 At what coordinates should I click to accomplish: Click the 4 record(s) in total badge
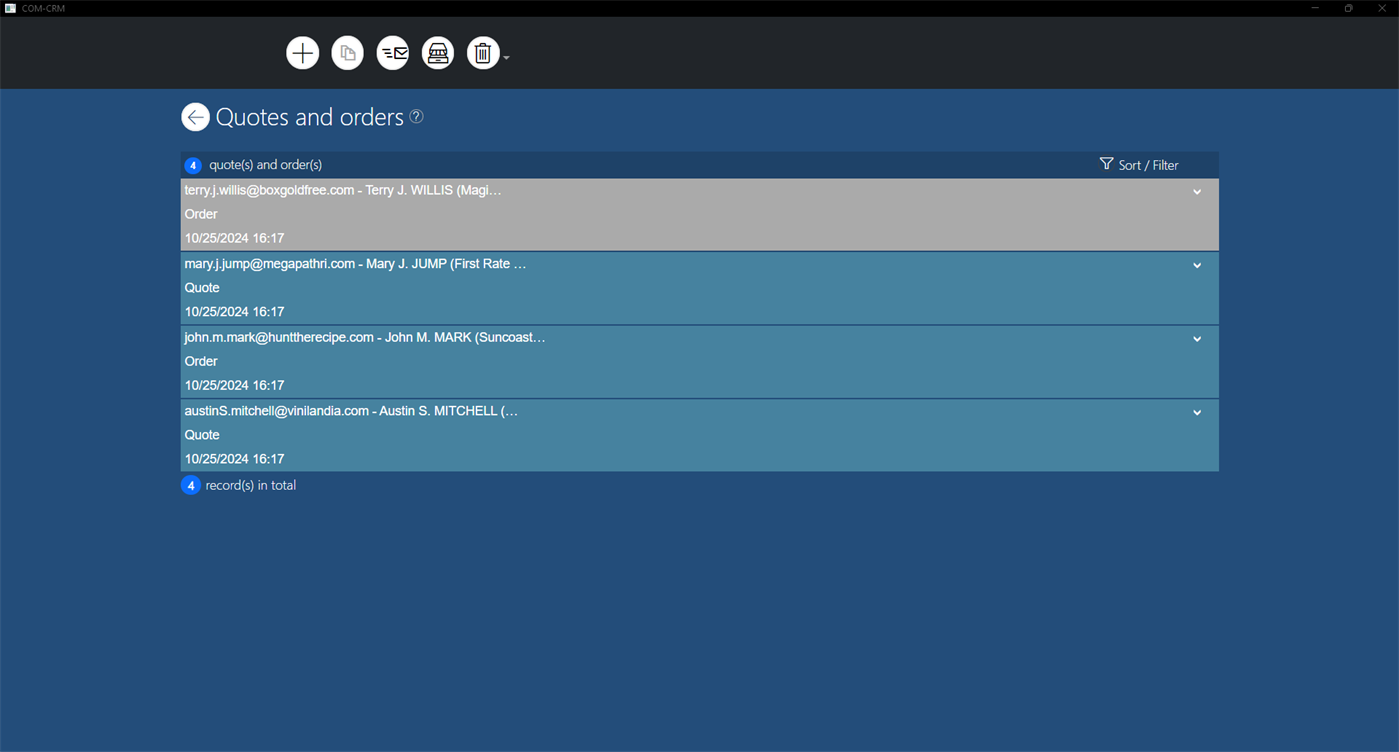[x=190, y=485]
